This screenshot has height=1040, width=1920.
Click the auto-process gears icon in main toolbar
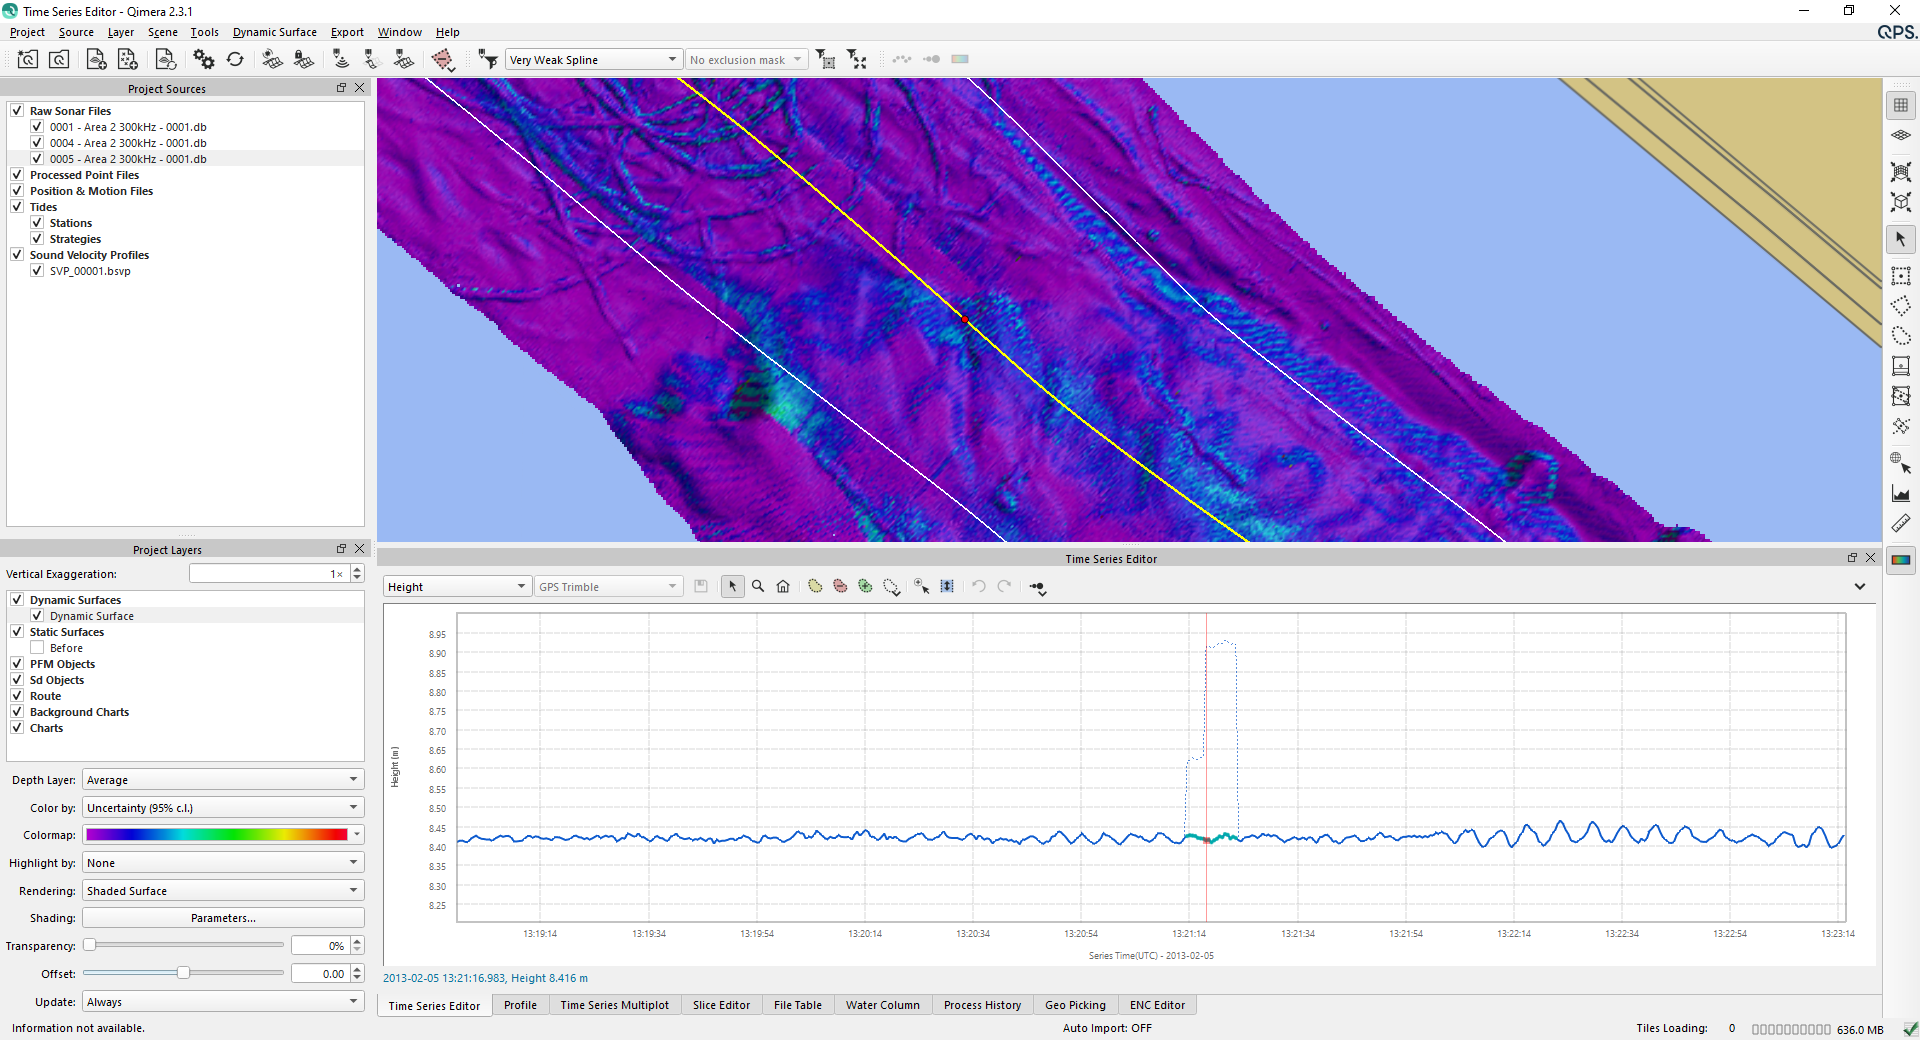204,60
